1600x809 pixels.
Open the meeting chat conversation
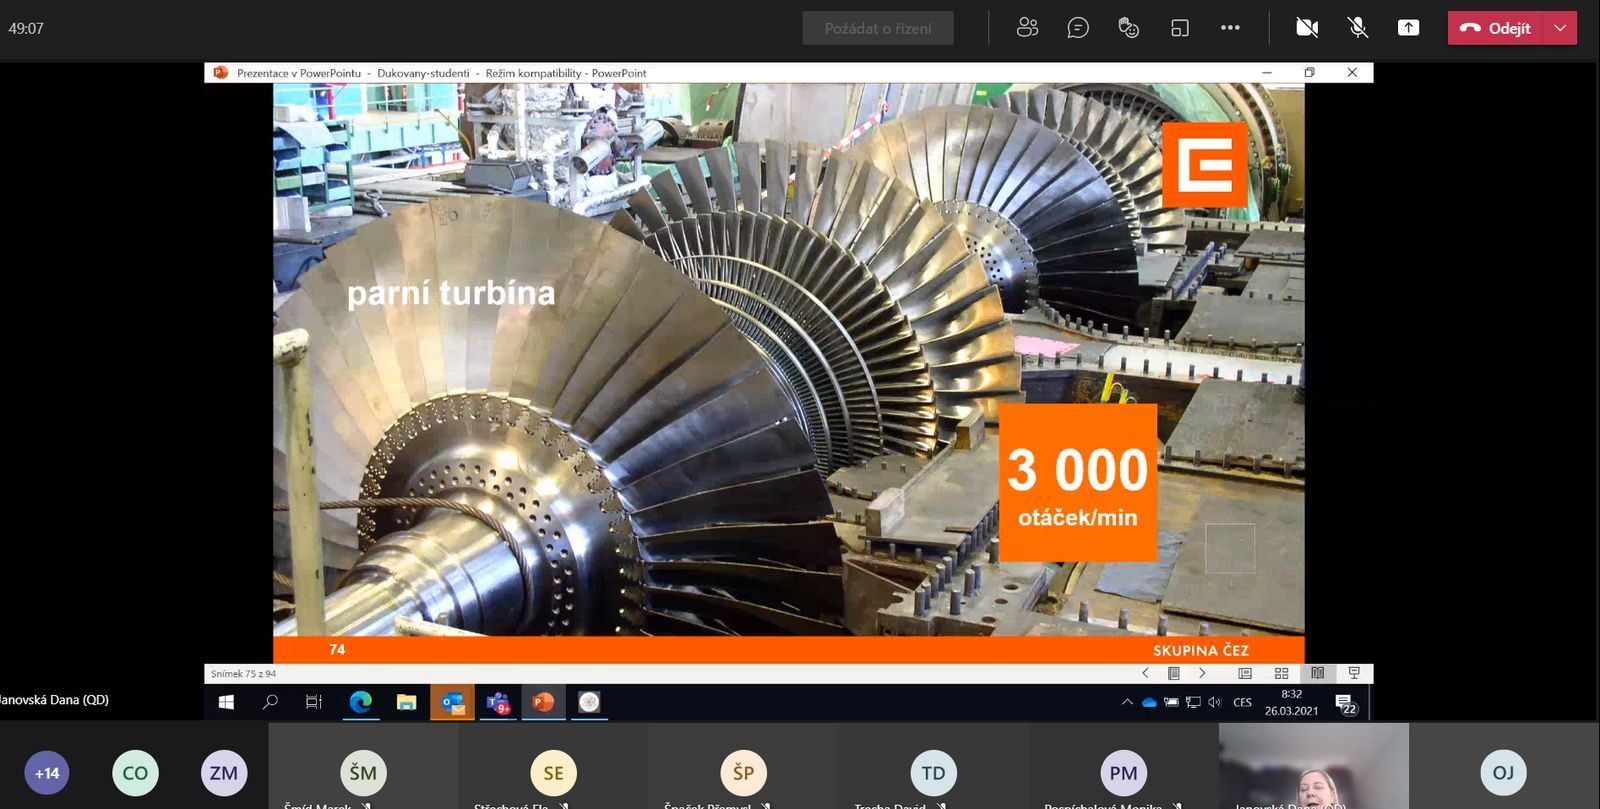point(1078,28)
